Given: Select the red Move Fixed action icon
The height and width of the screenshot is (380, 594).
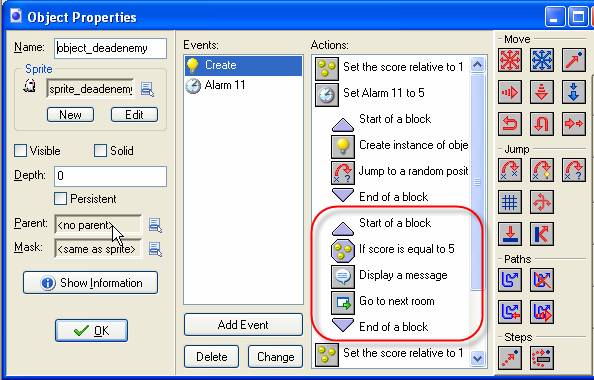Looking at the screenshot, I should pyautogui.click(x=510, y=60).
